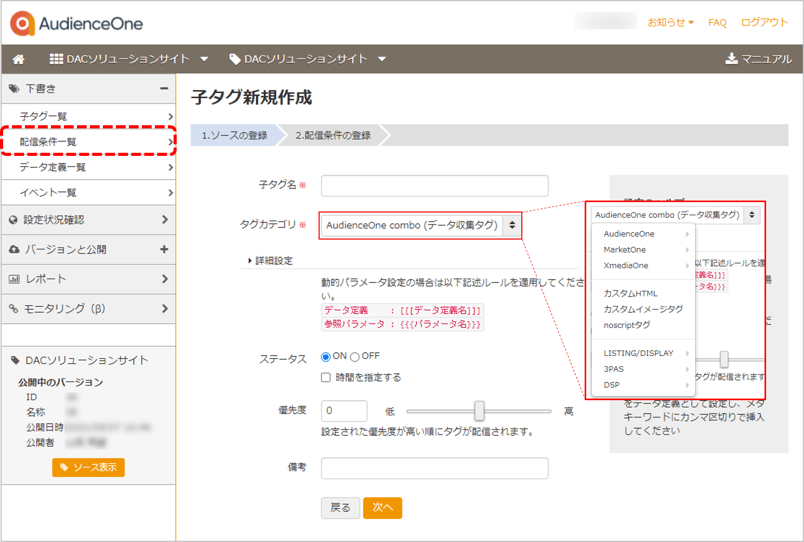Check the 時間を指定する checkbox
This screenshot has height=542, width=804.
click(x=326, y=377)
